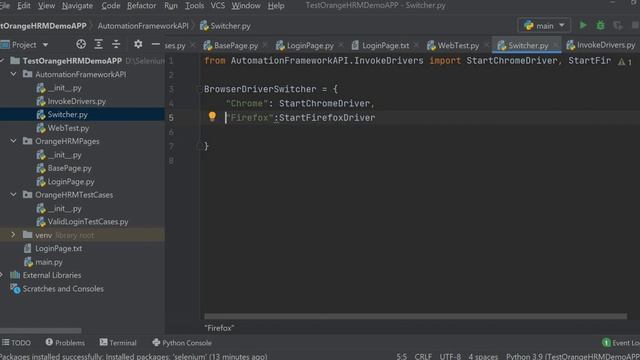This screenshot has height=360, width=640.
Task: Open the Help menu
Action: coord(276,5)
